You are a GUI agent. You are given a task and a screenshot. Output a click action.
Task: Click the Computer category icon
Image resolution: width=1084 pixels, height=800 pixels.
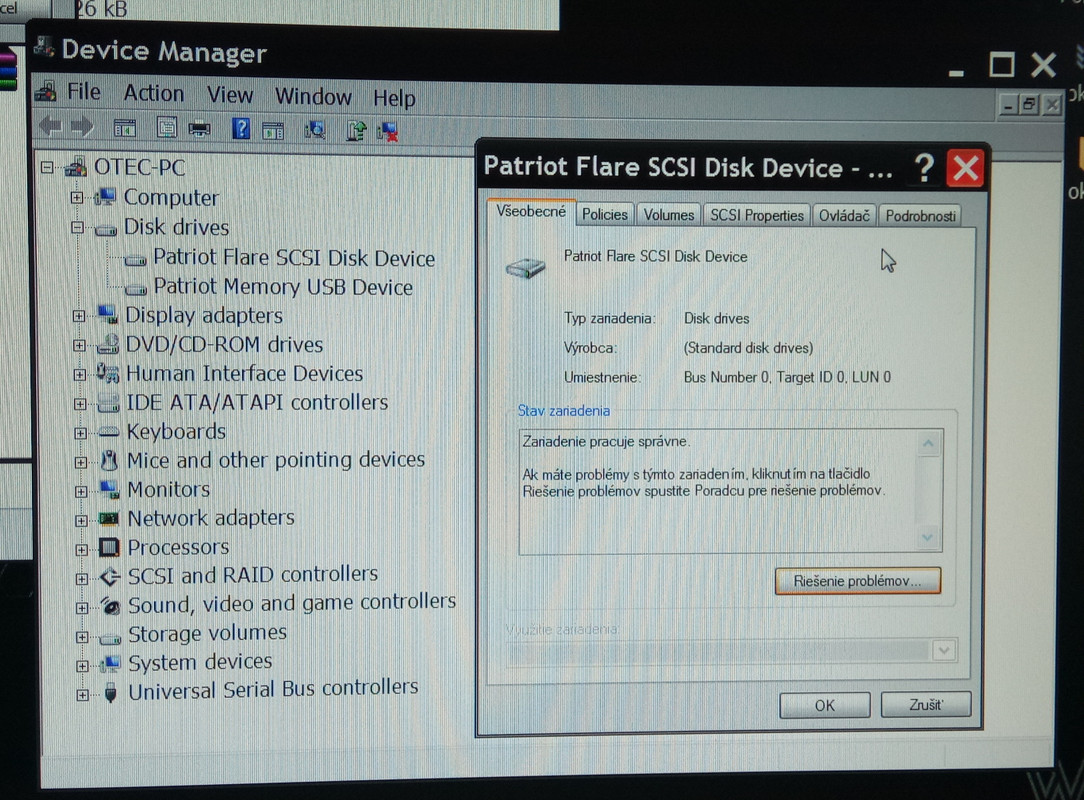click(105, 197)
